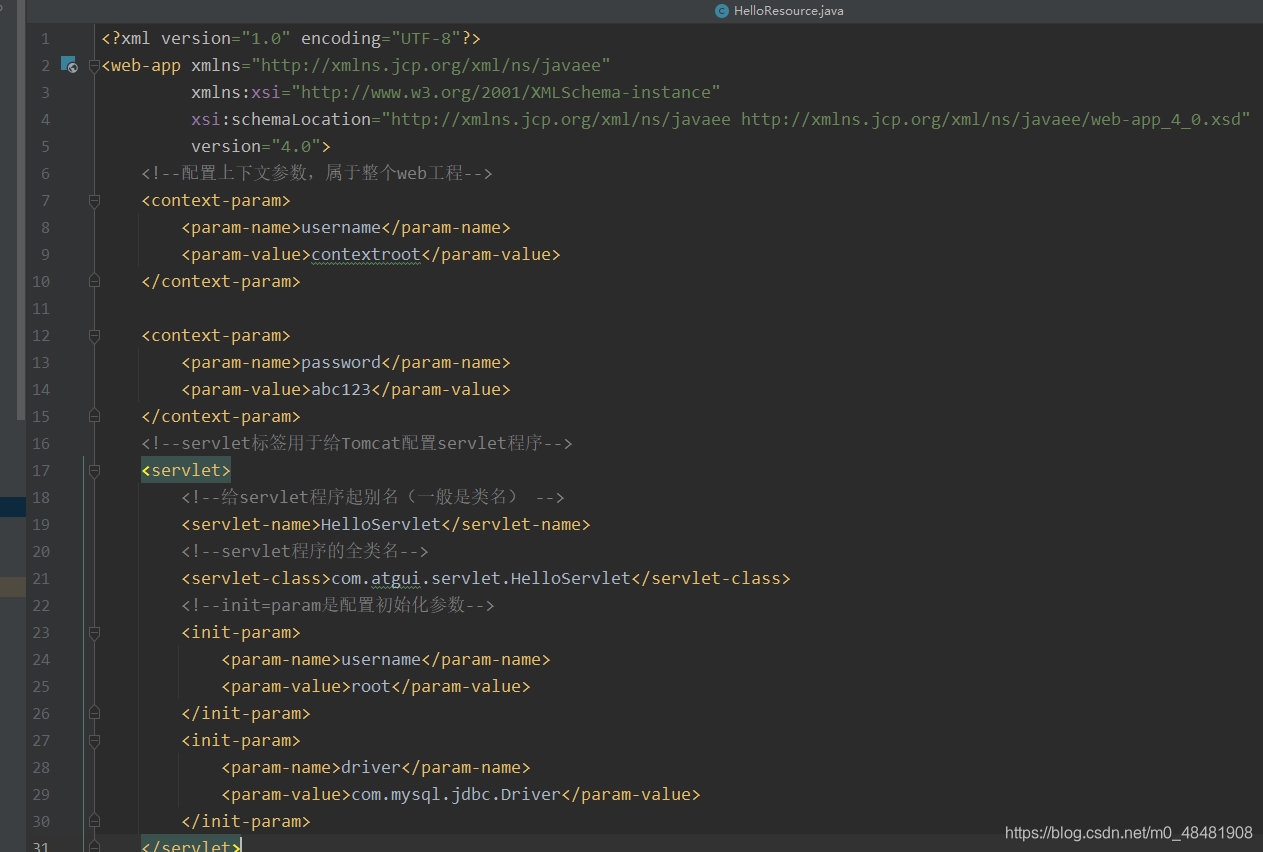Click the password param-name value on line 13
Image resolution: width=1263 pixels, height=852 pixels.
coord(341,362)
